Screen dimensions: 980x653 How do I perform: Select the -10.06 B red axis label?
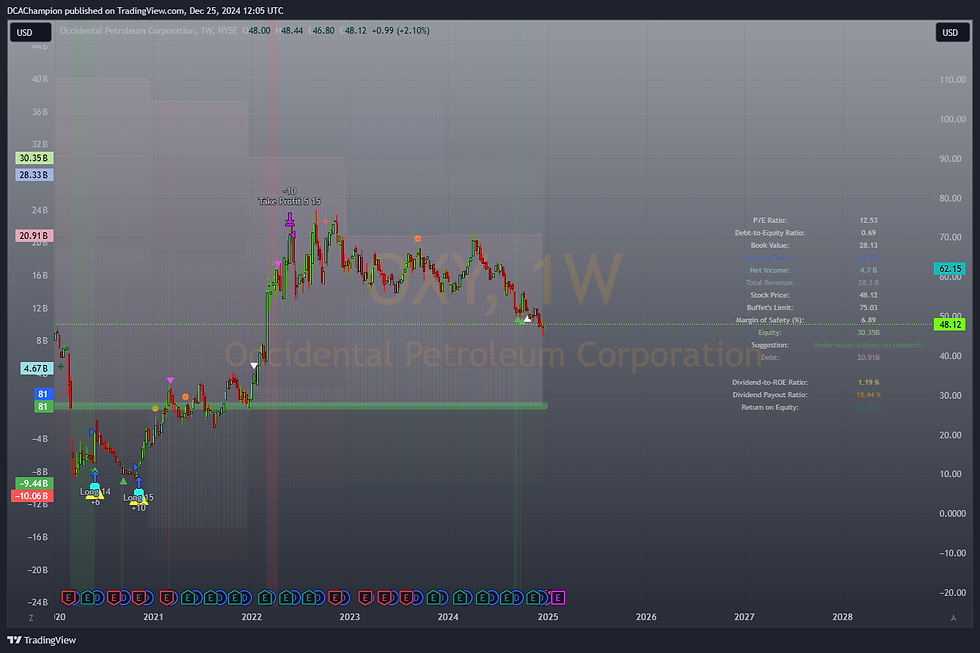[x=32, y=496]
